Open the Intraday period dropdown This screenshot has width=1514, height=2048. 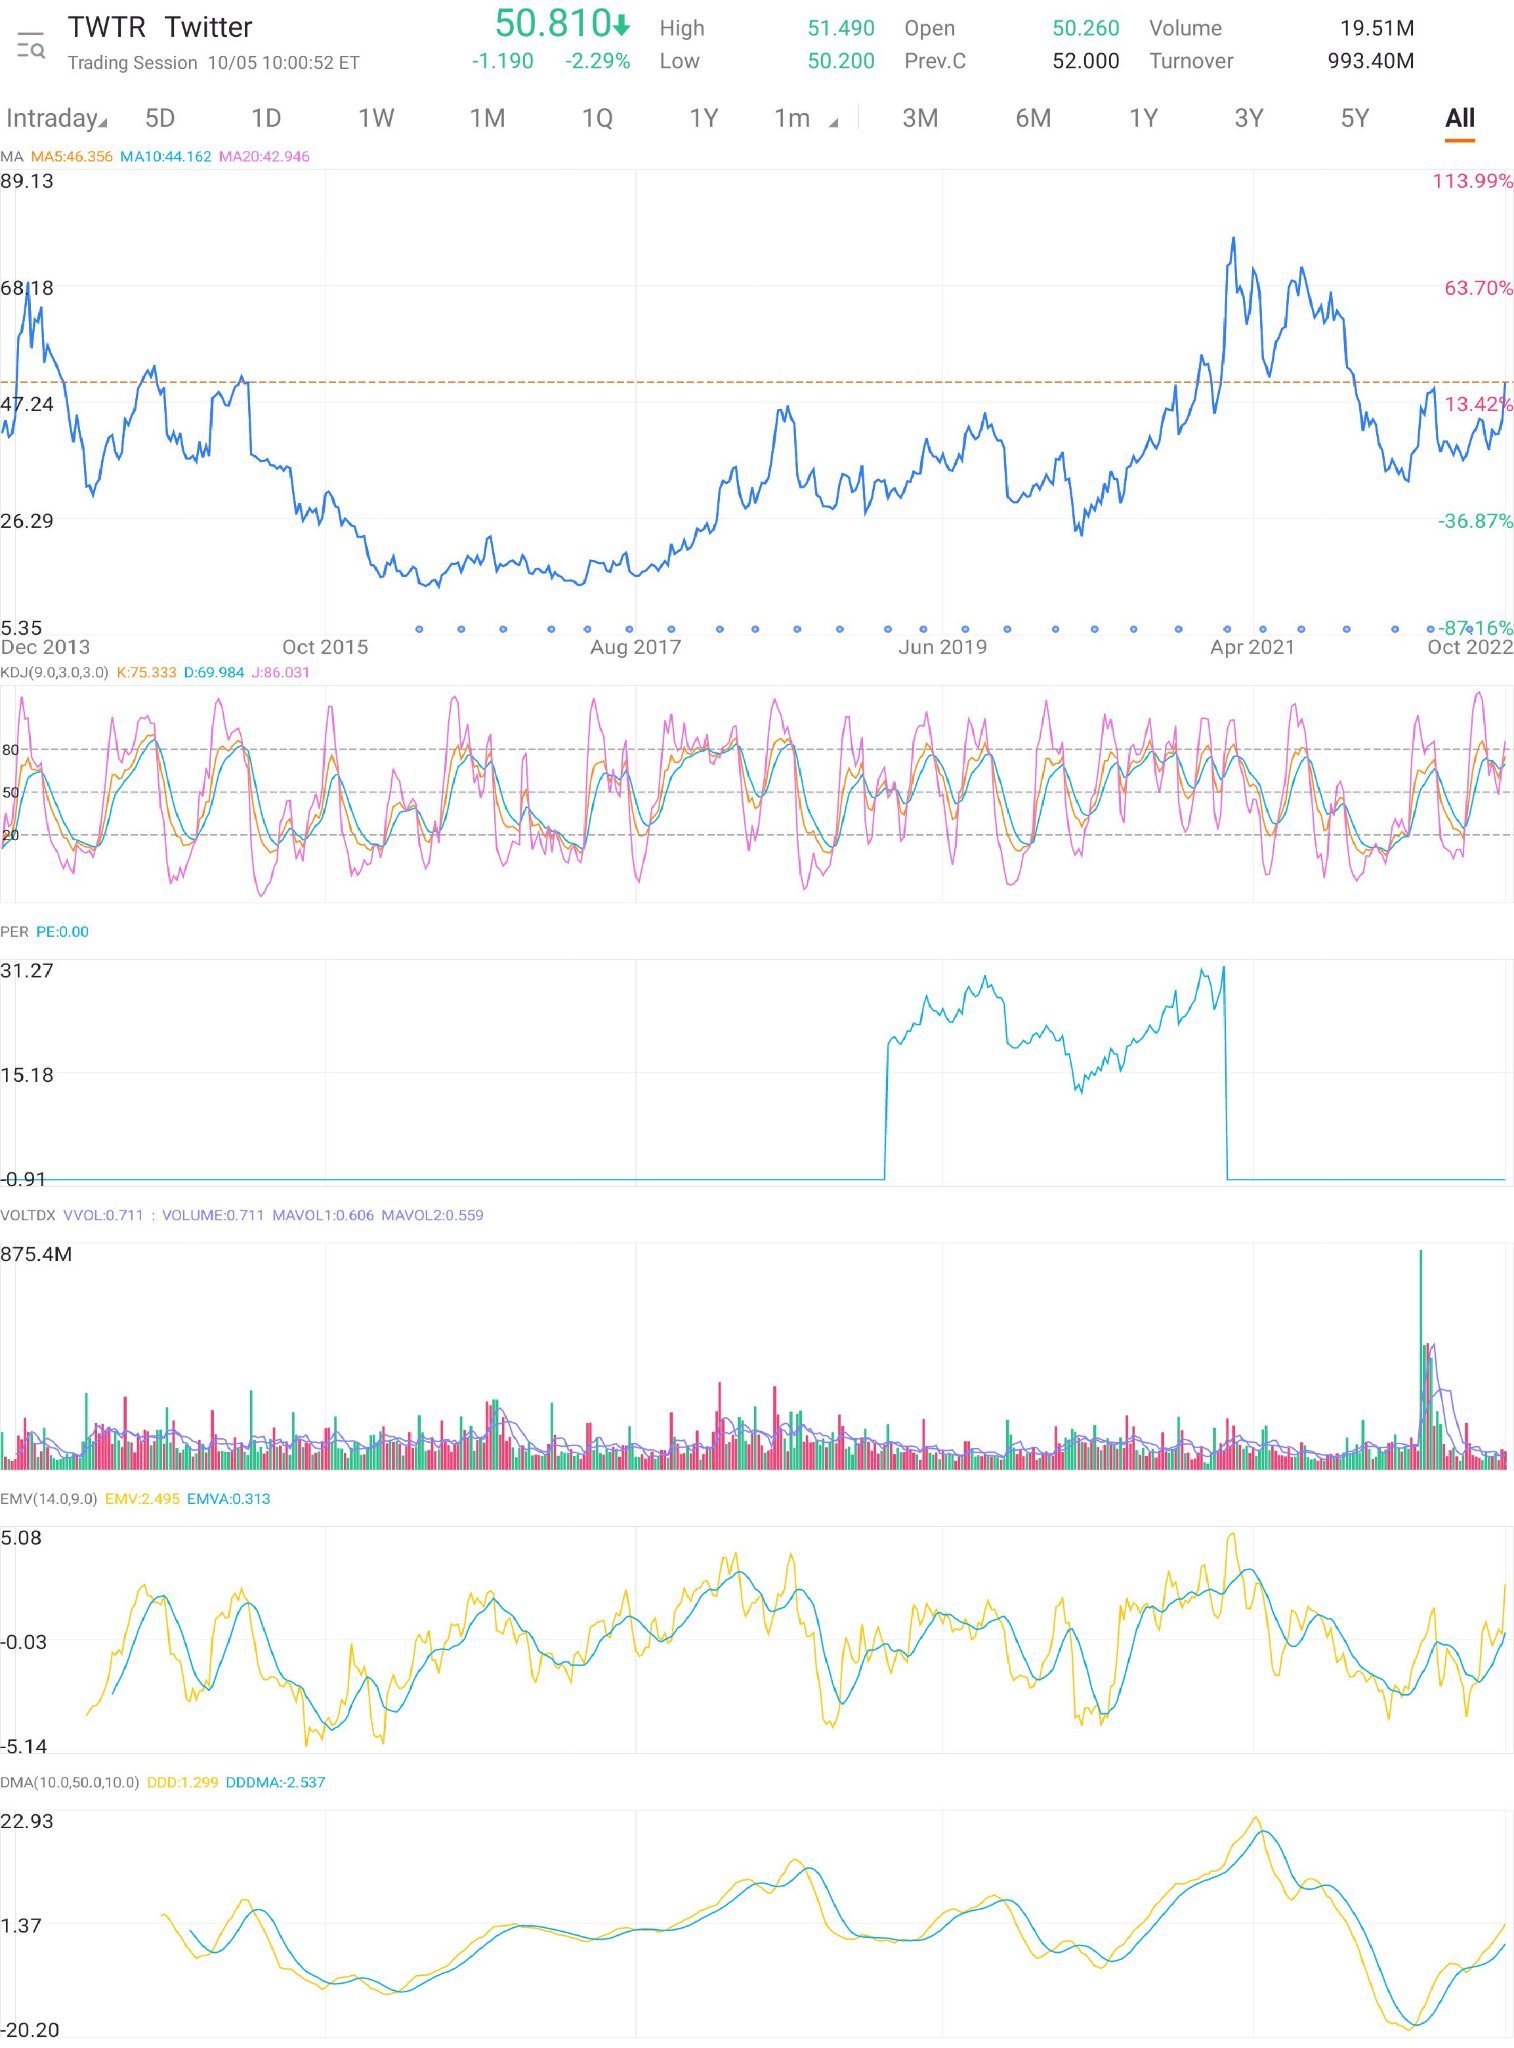(56, 118)
